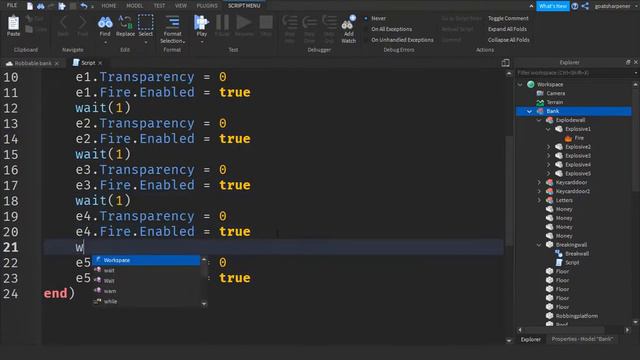Click the binoculars icon in quick access bar
This screenshot has height=360, width=640.
pyautogui.click(x=40, y=6)
